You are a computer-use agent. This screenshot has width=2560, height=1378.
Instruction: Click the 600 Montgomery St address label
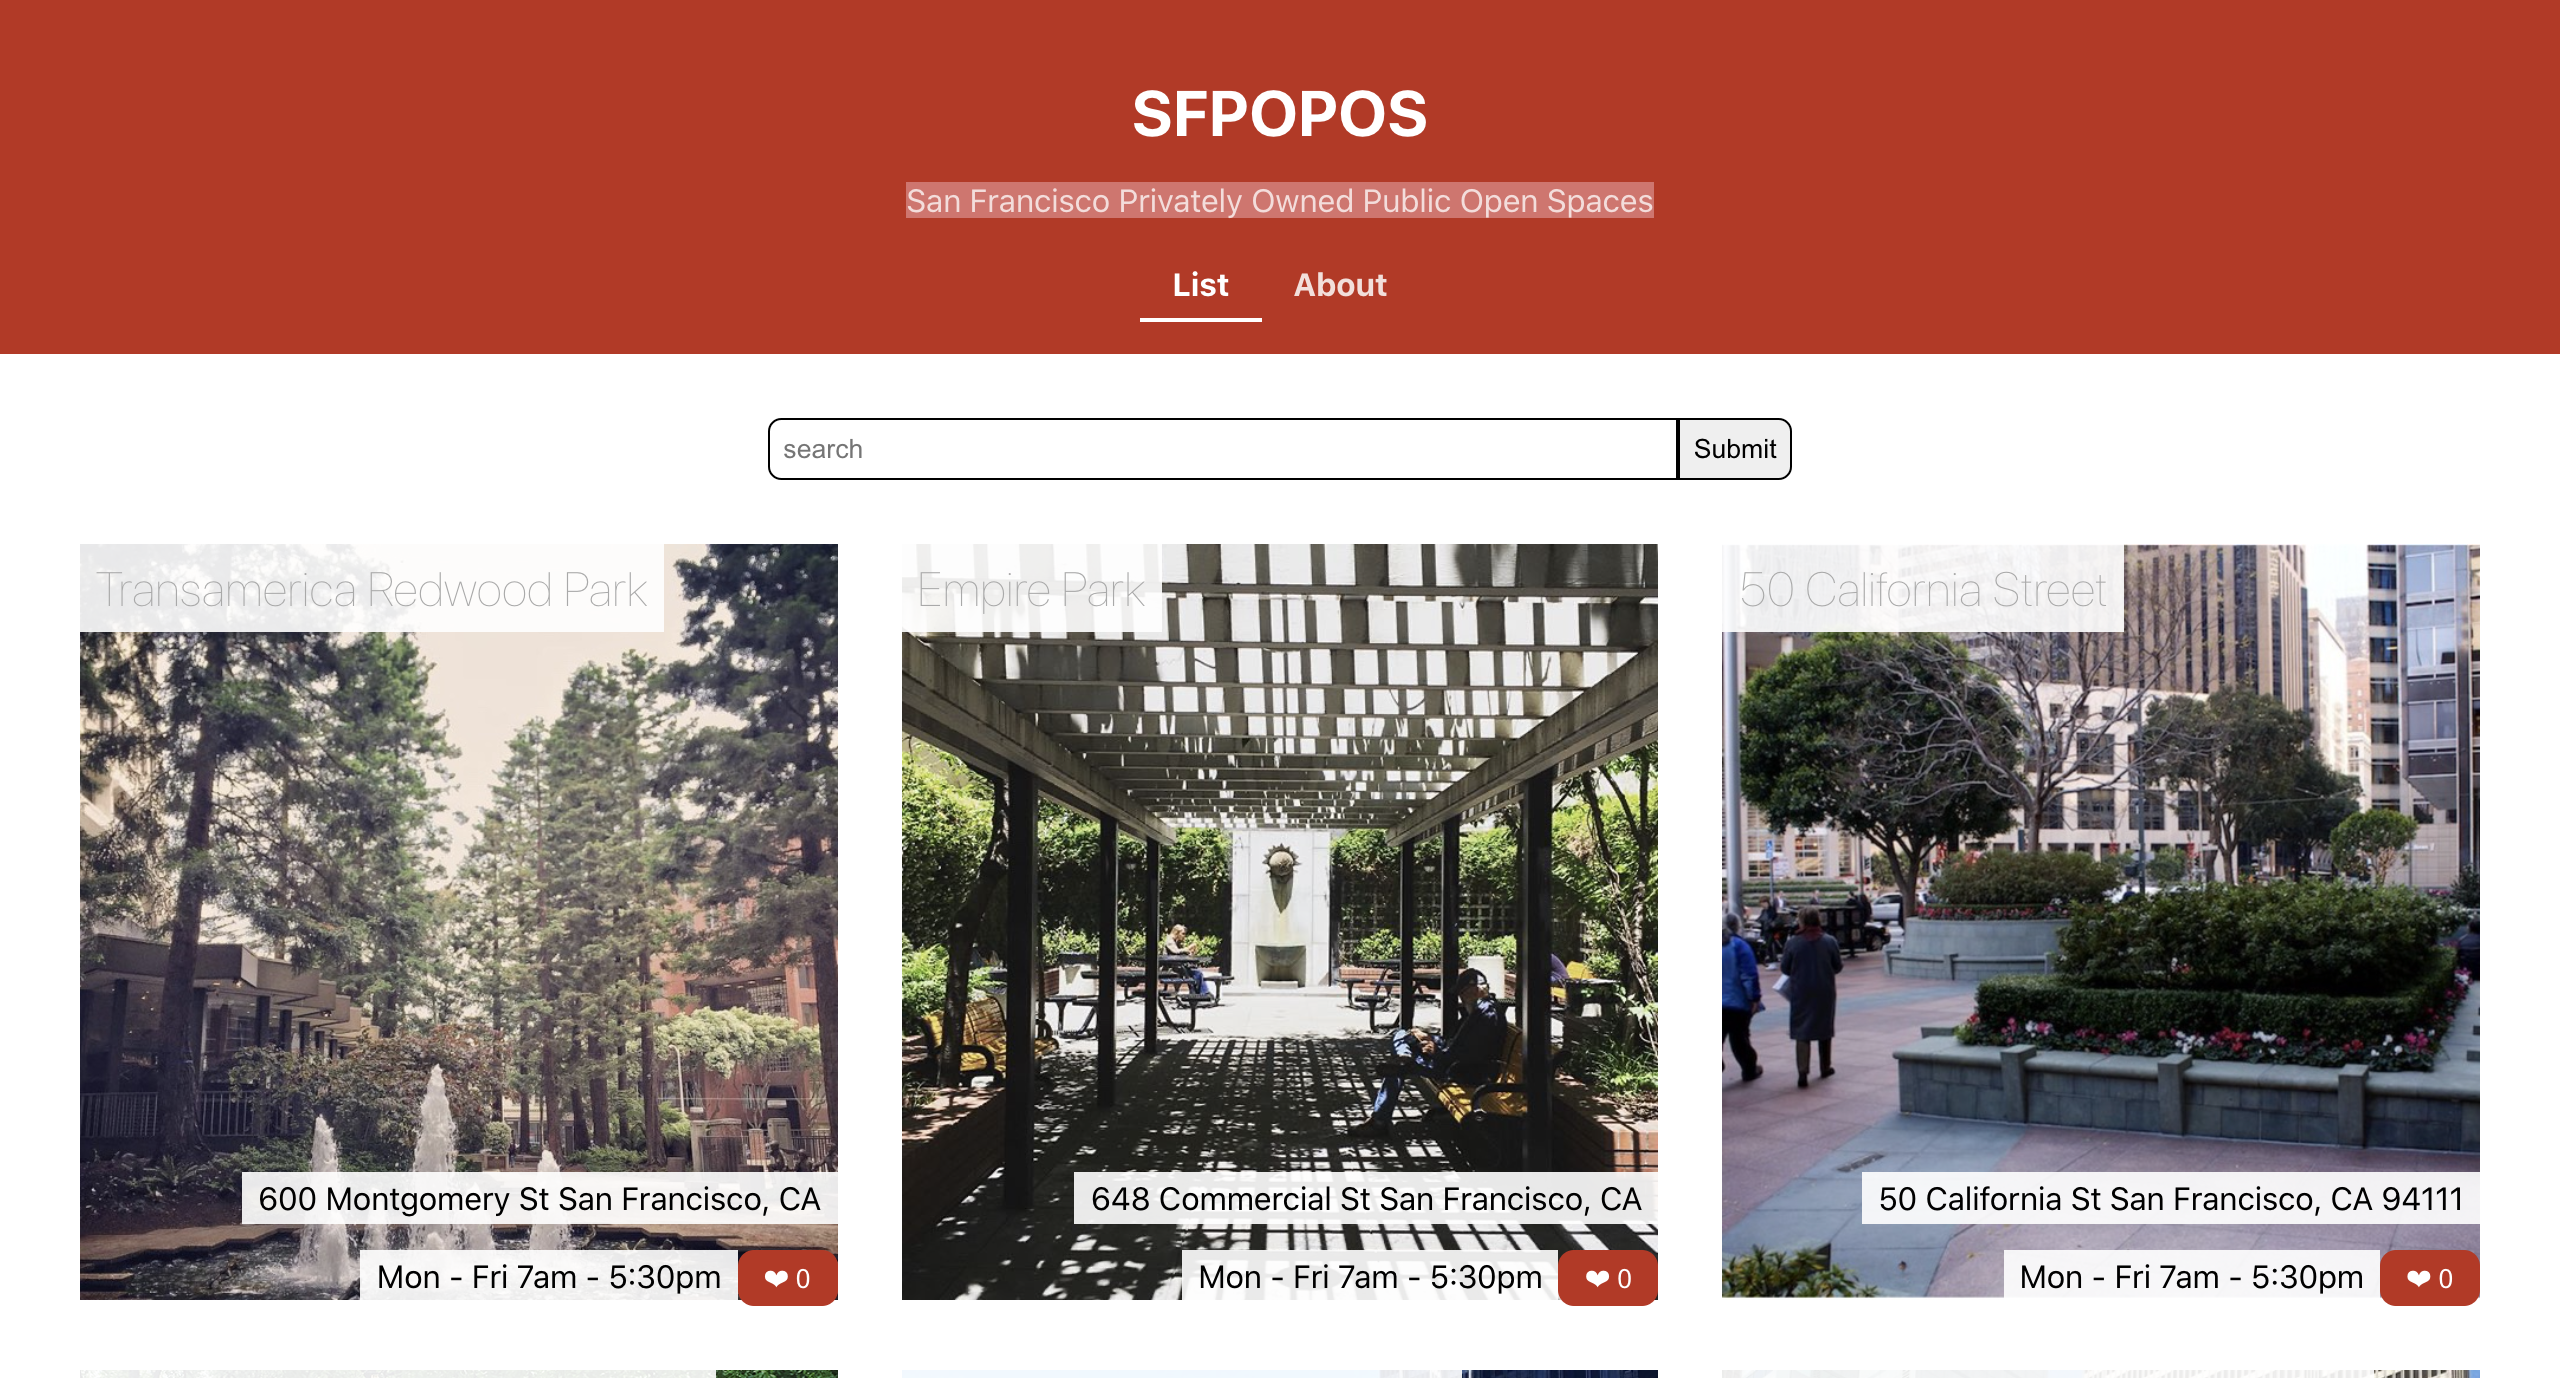click(x=539, y=1198)
